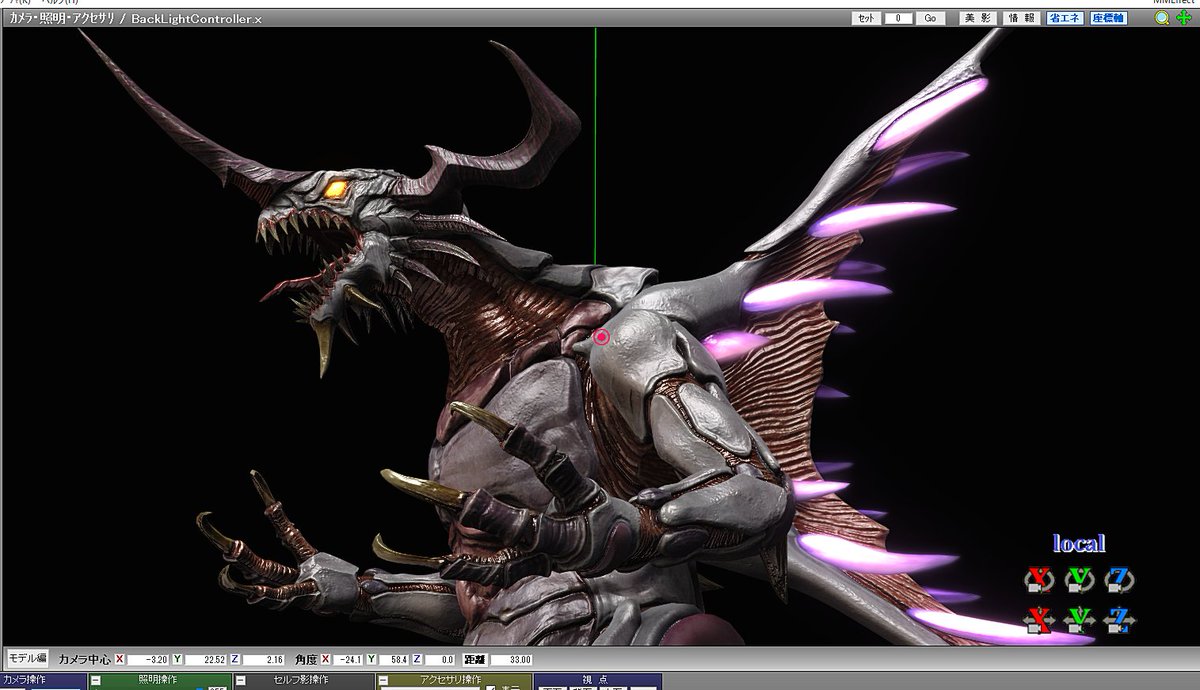The image size is (1200, 690).
Task: Click the green Y camera rotation icon
Action: coord(1079,579)
